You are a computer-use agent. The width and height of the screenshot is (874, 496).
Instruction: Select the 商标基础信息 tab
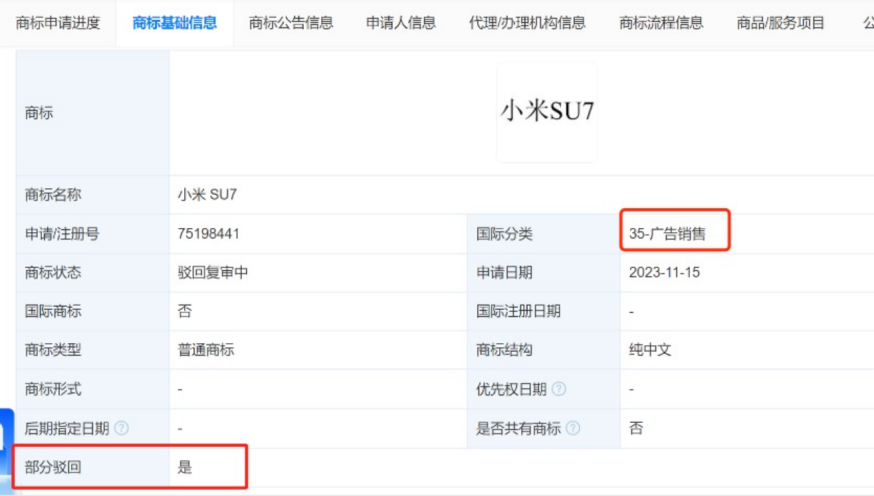pyautogui.click(x=174, y=23)
